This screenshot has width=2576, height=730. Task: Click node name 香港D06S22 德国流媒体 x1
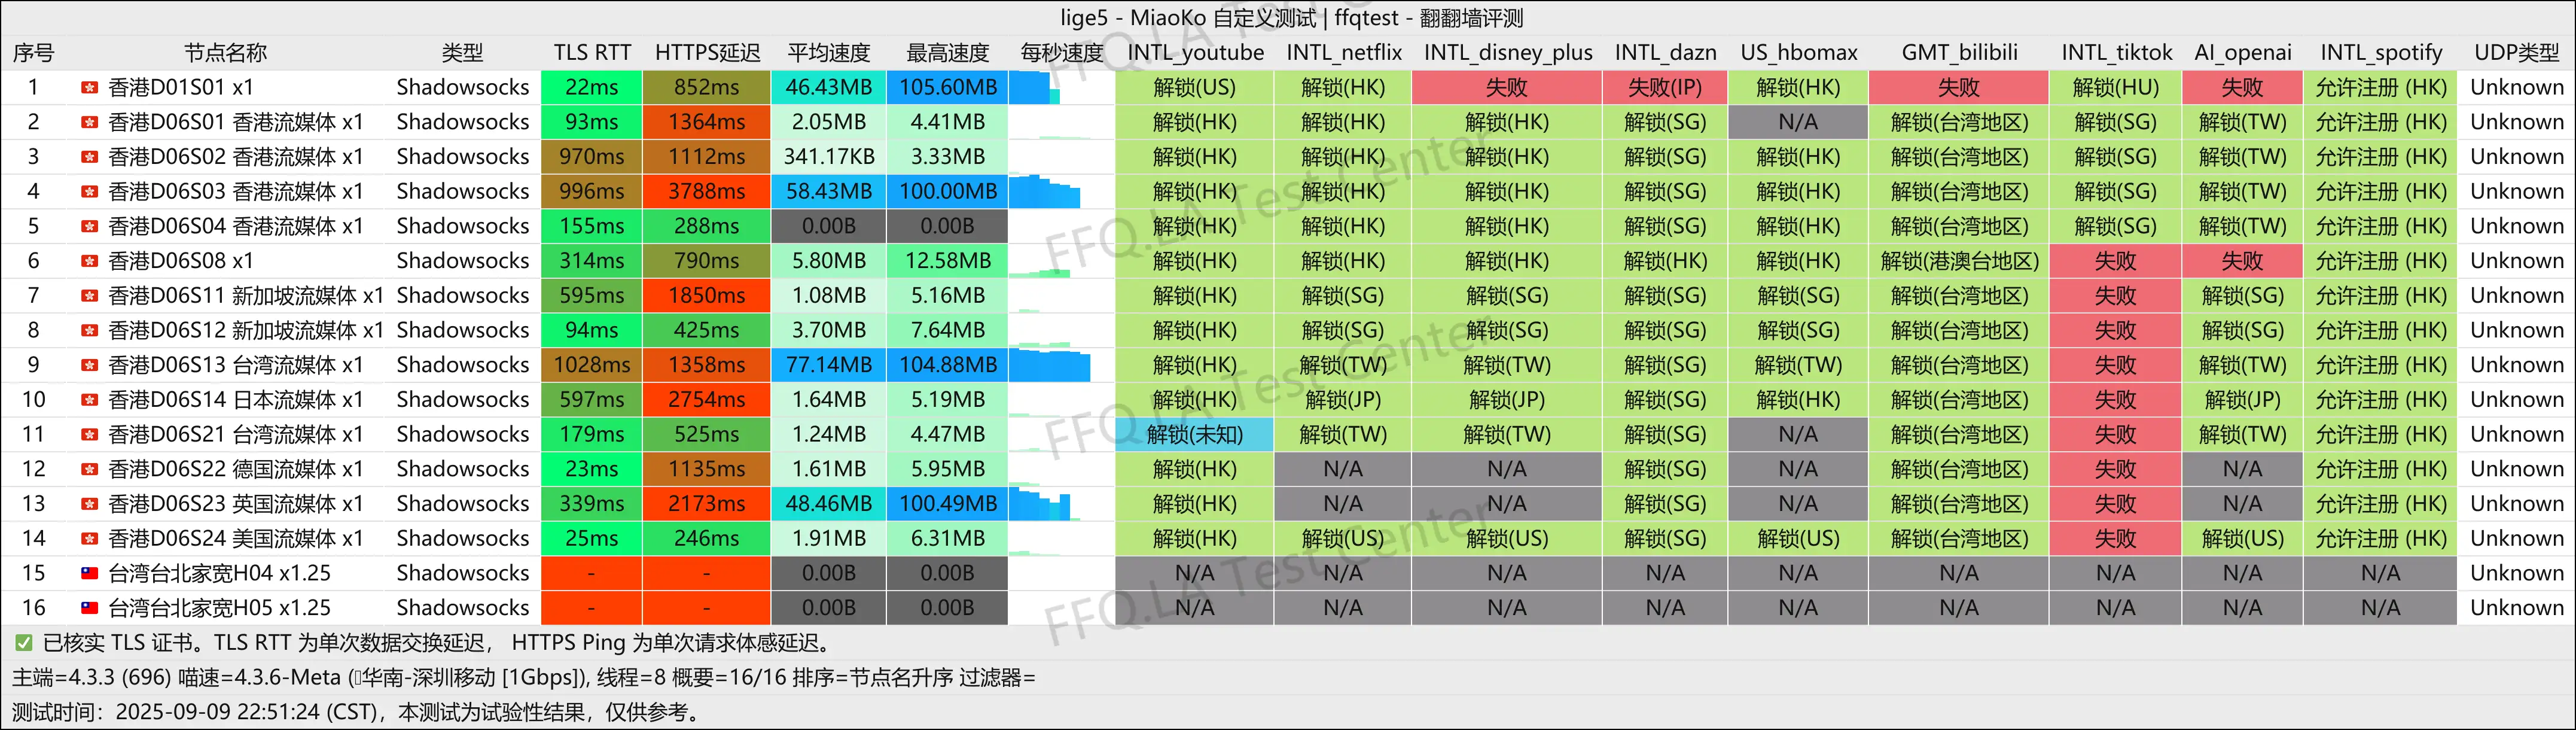[235, 469]
